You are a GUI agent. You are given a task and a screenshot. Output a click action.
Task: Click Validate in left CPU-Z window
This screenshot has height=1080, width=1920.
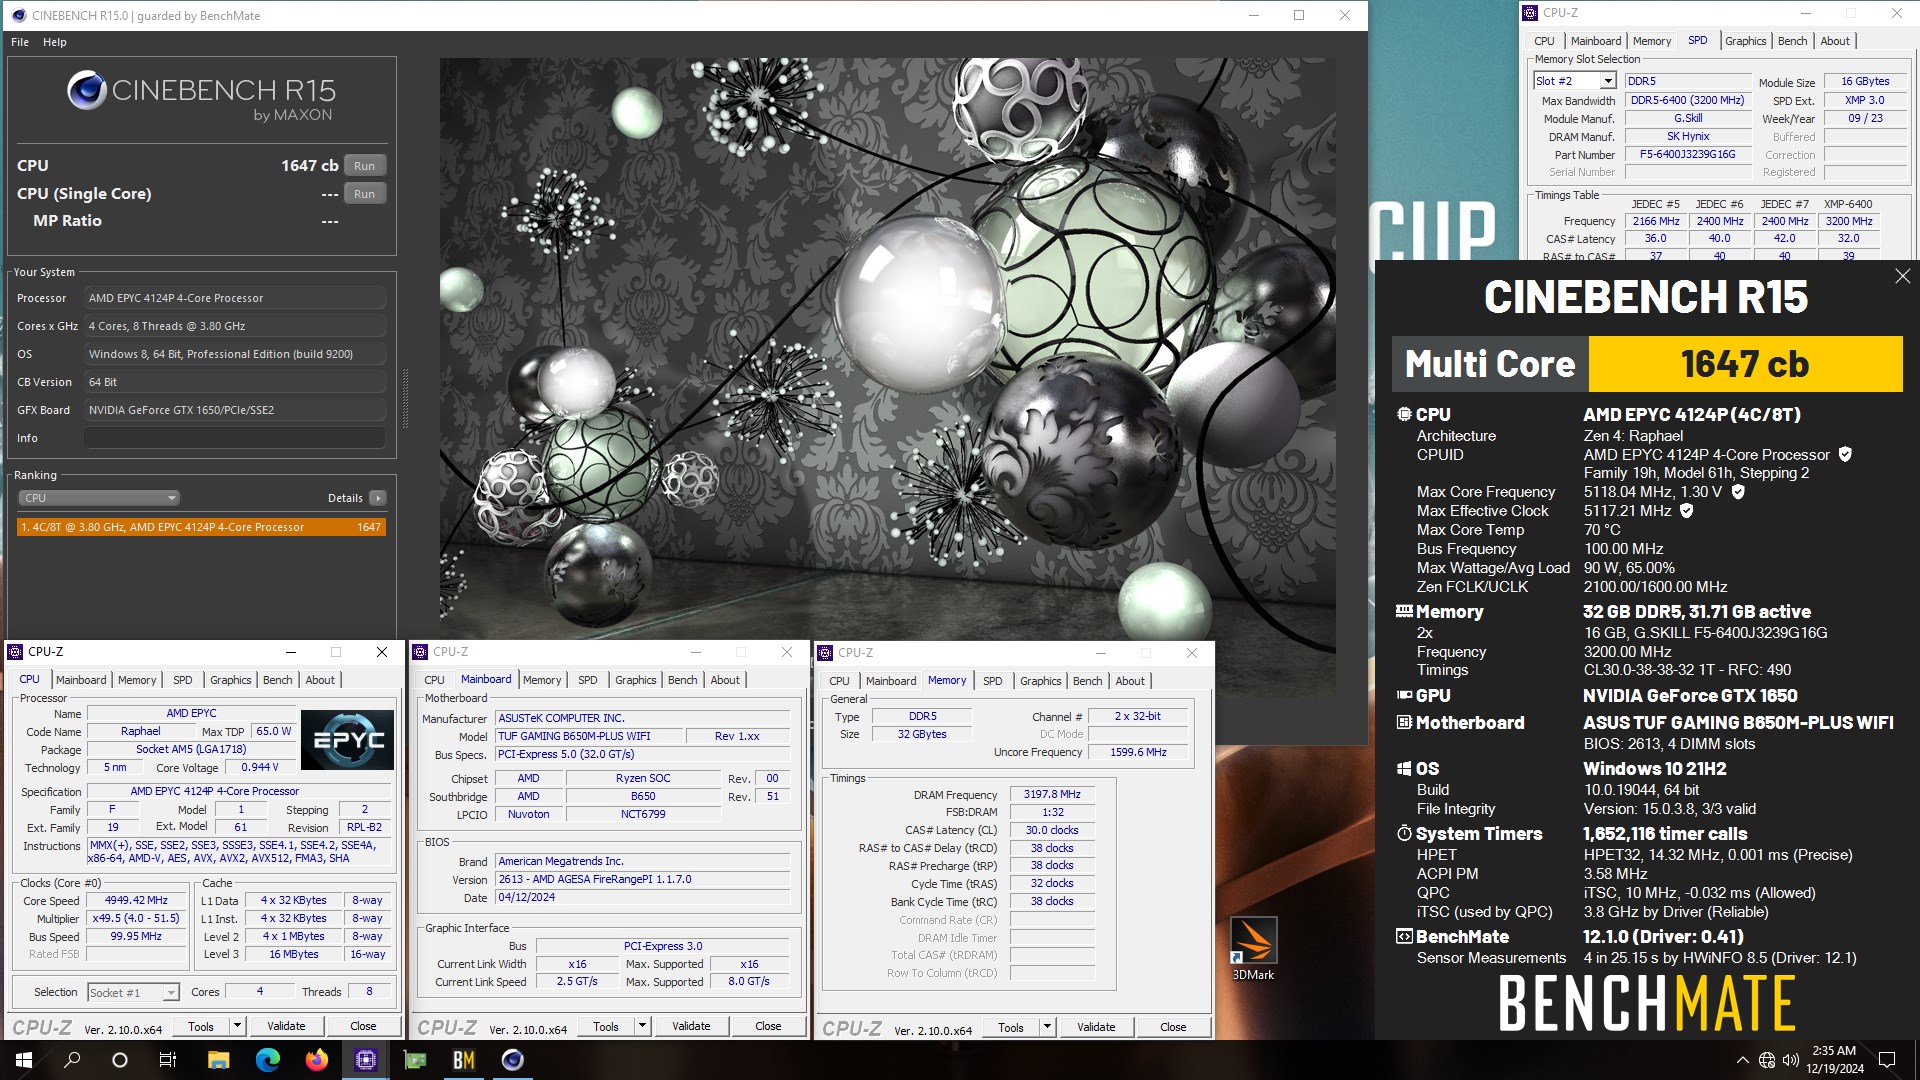pos(286,1026)
